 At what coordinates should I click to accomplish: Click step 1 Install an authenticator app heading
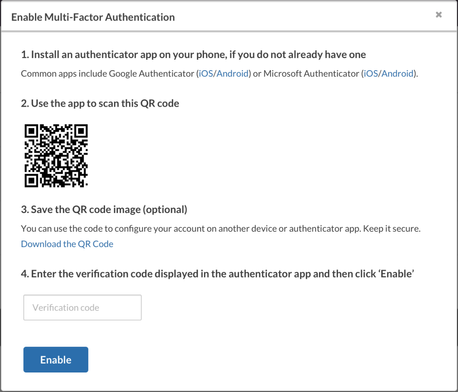click(193, 55)
